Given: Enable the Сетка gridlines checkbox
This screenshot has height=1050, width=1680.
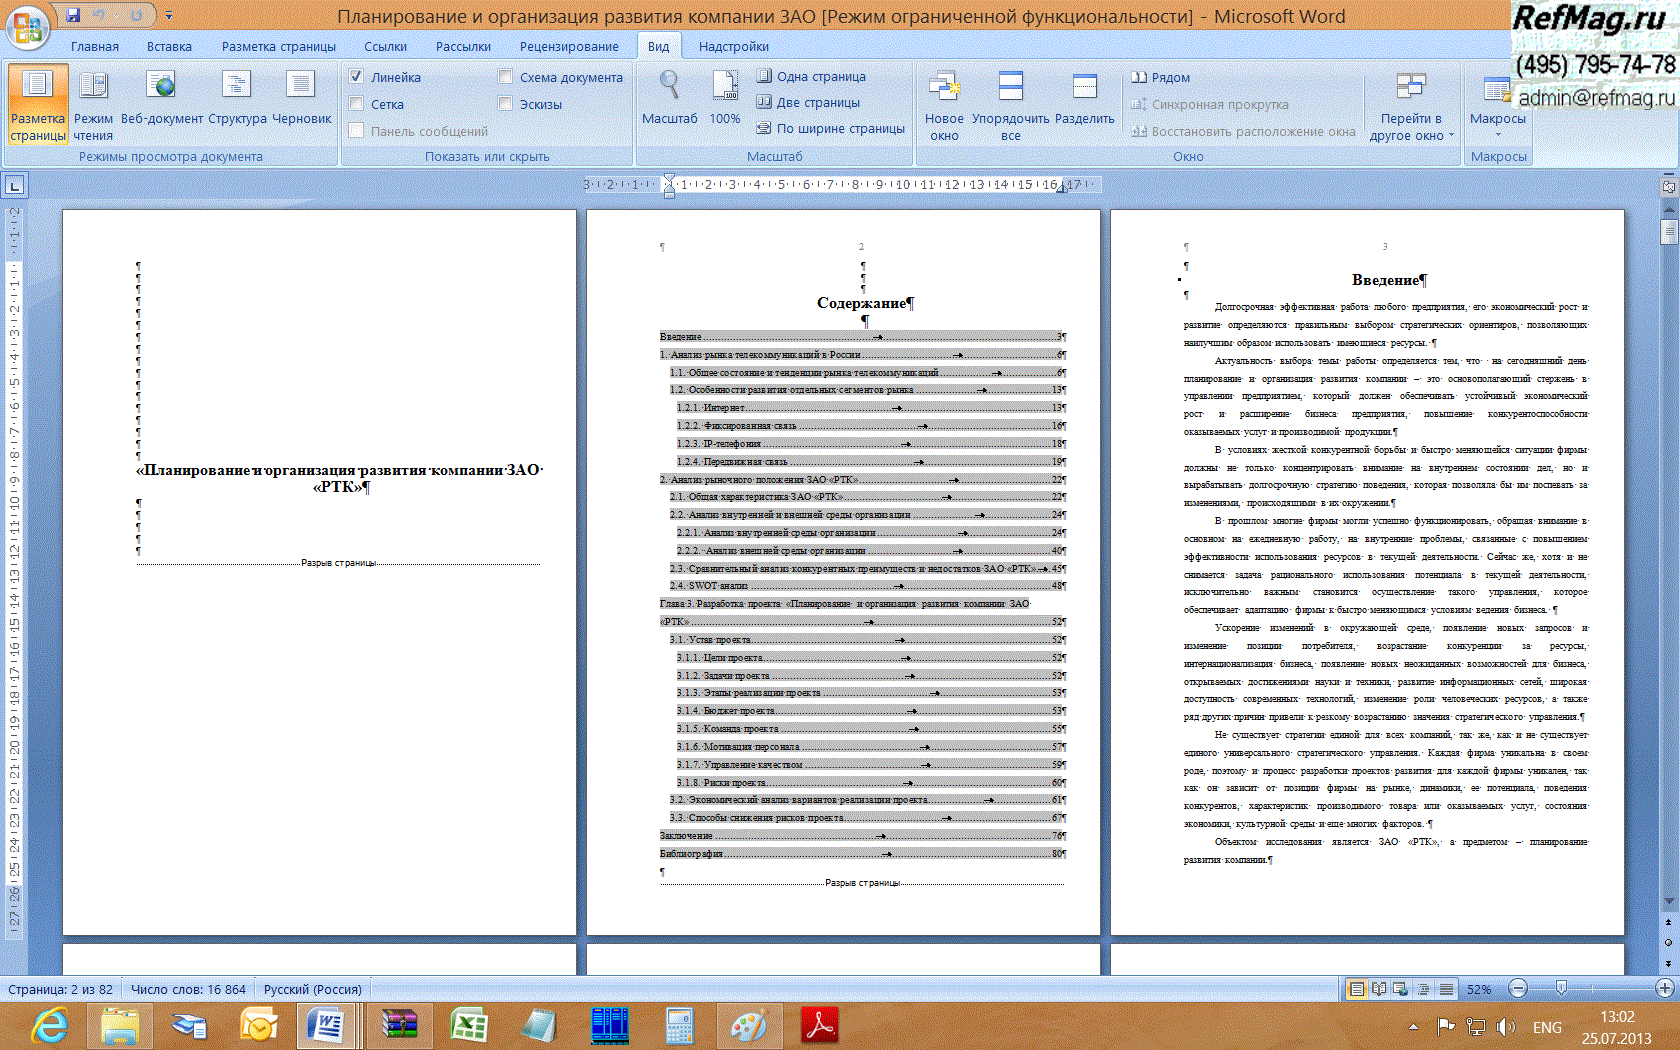Looking at the screenshot, I should (x=356, y=104).
